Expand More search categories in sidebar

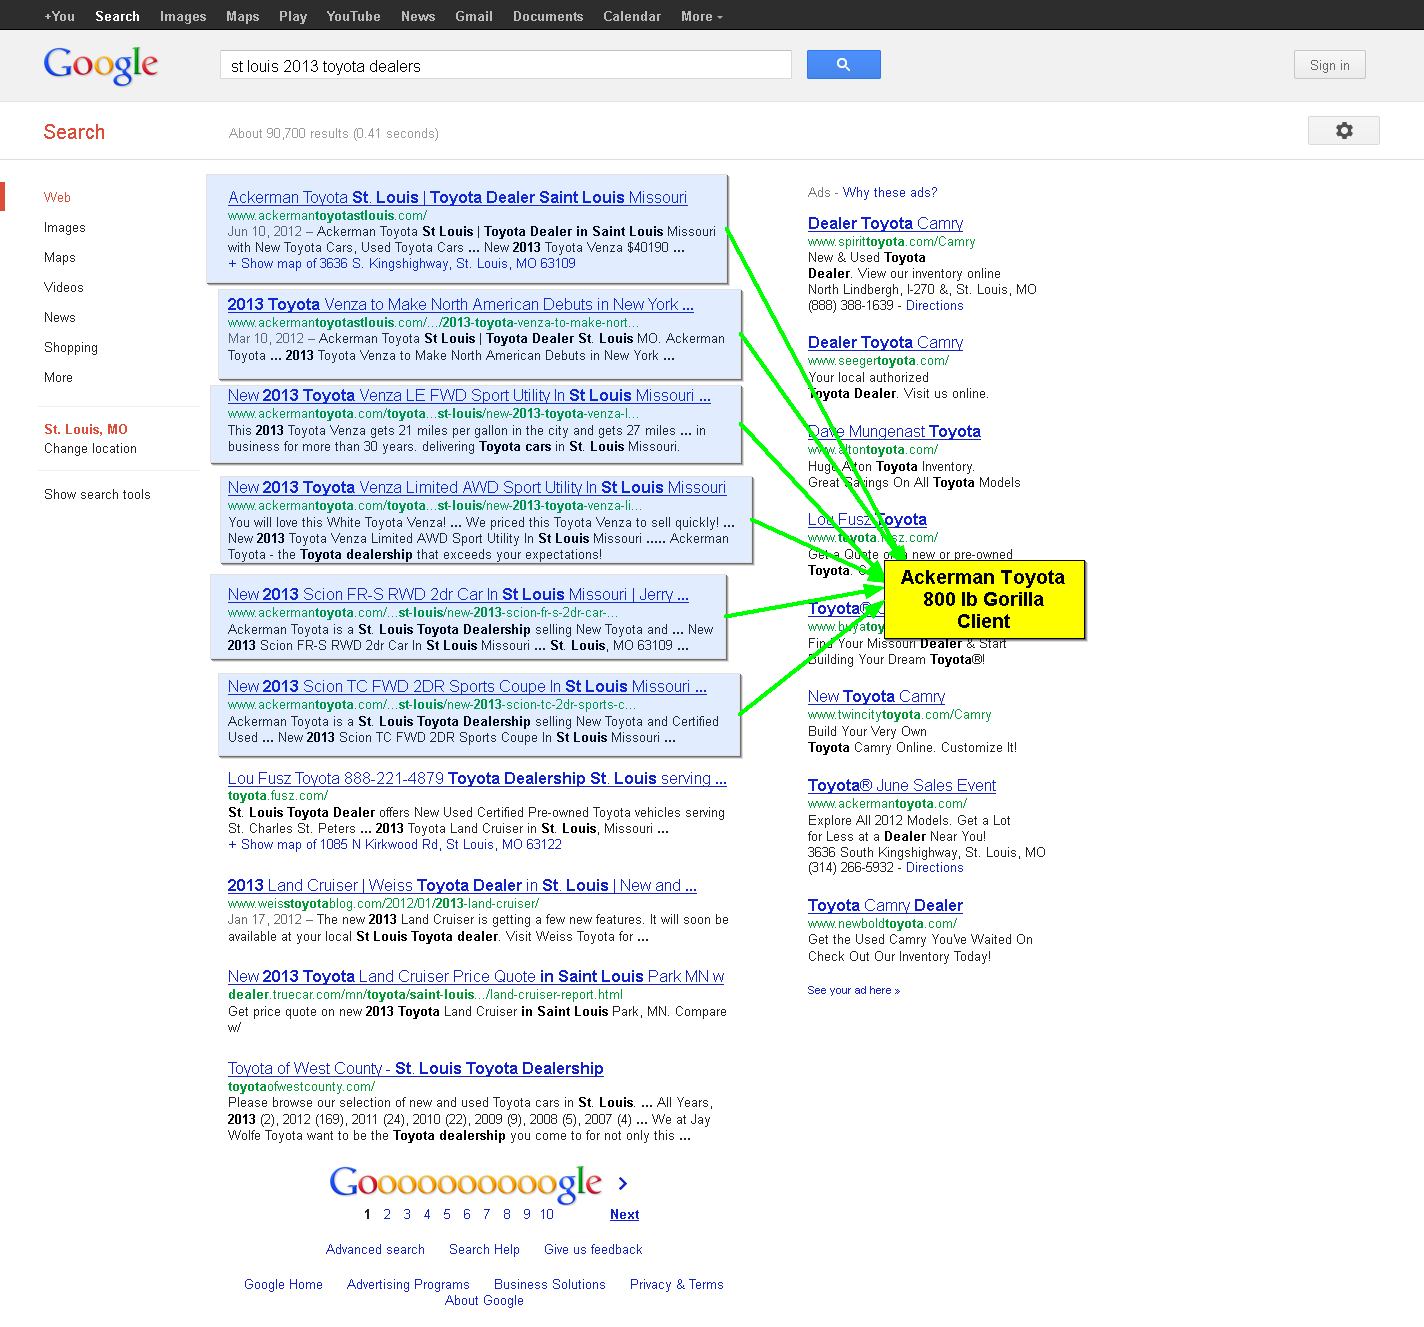[x=58, y=378]
